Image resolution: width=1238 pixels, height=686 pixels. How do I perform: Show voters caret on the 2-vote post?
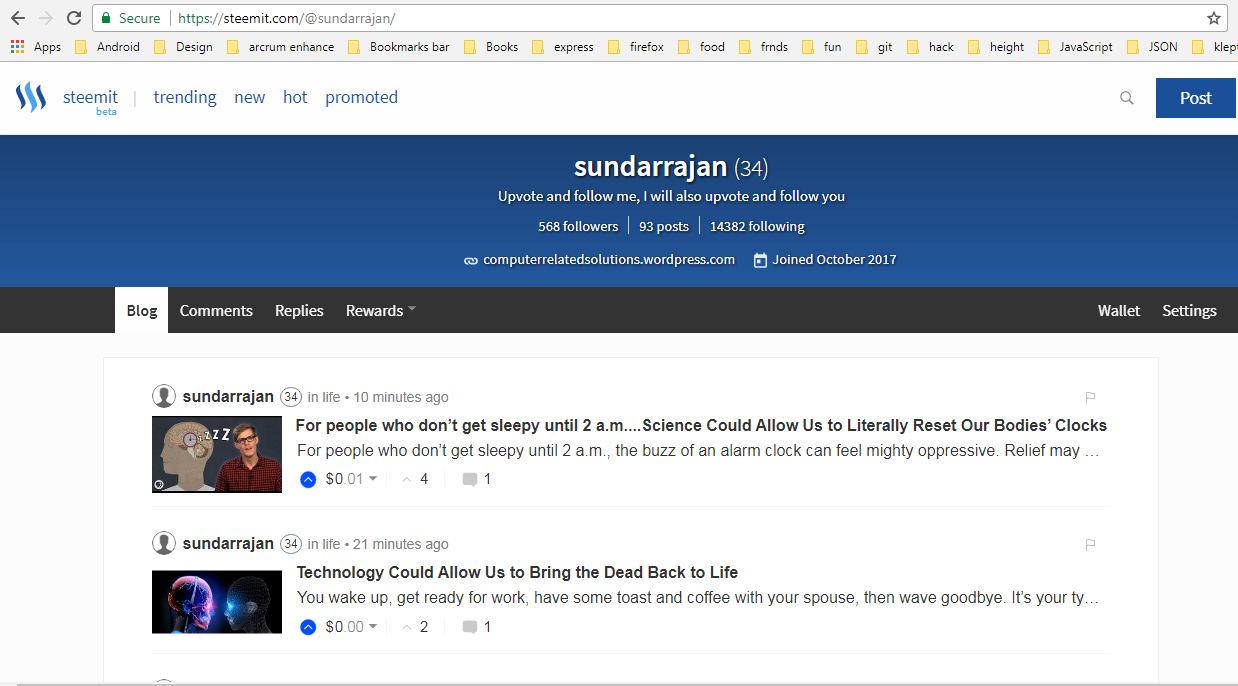pos(407,627)
